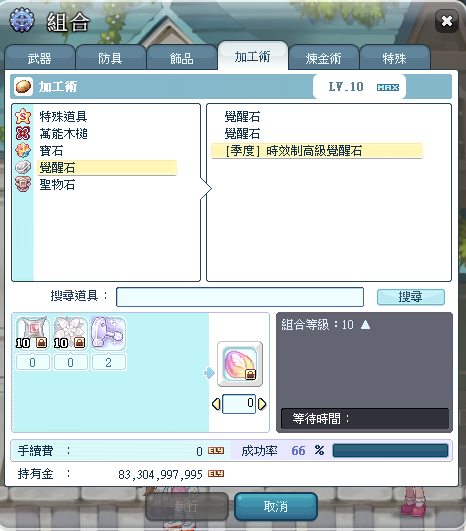Click the 成功率 progress bar
Viewport: 466px width, 531px height.
click(390, 451)
